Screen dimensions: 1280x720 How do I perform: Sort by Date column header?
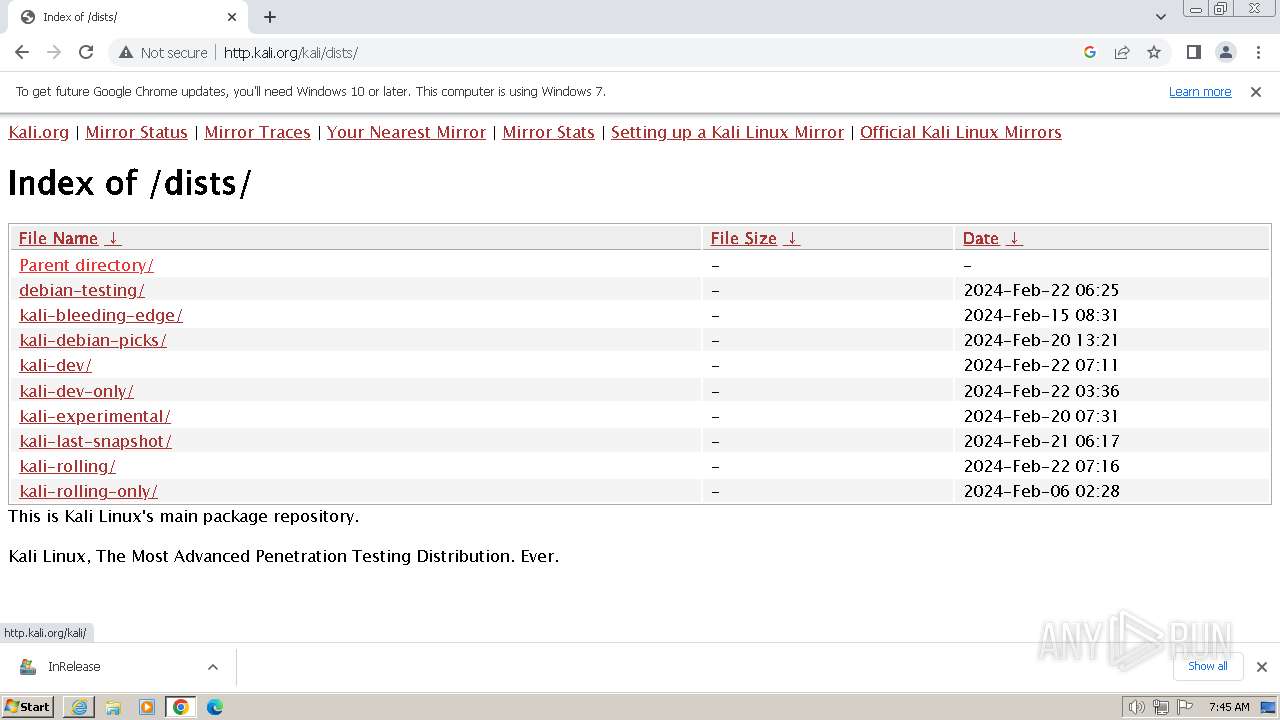pos(980,238)
